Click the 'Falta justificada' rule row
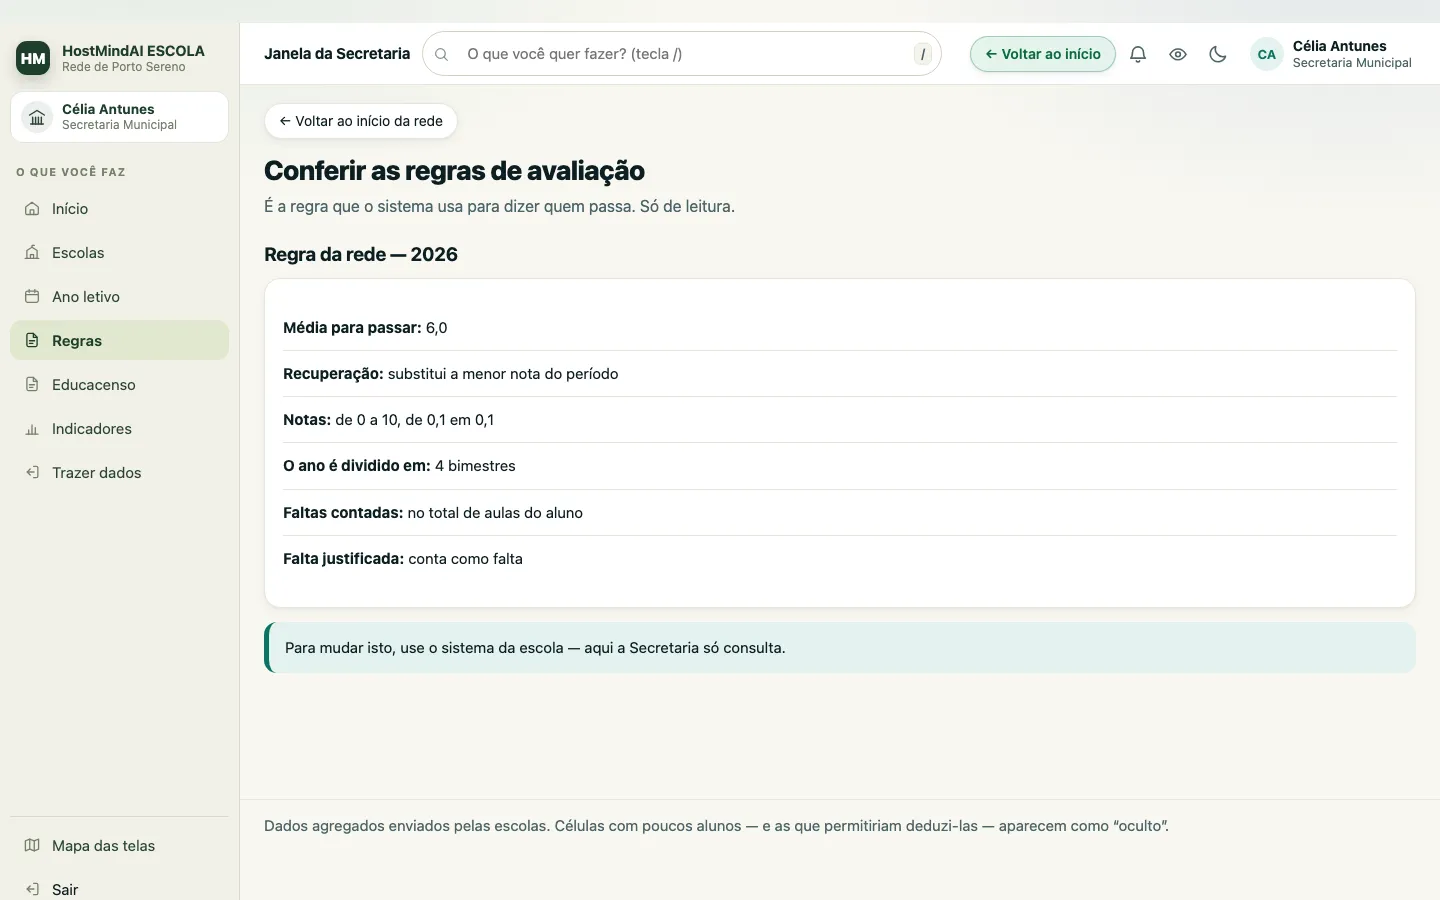 (x=840, y=559)
